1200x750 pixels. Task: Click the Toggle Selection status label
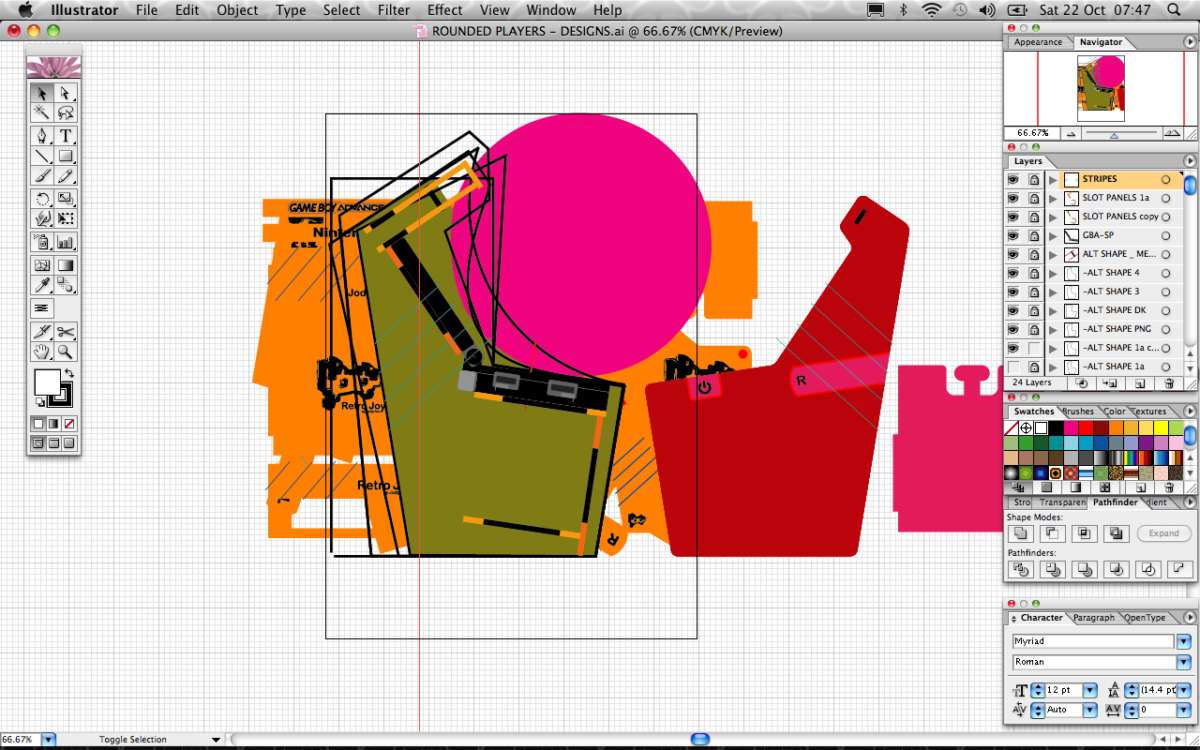tap(133, 740)
